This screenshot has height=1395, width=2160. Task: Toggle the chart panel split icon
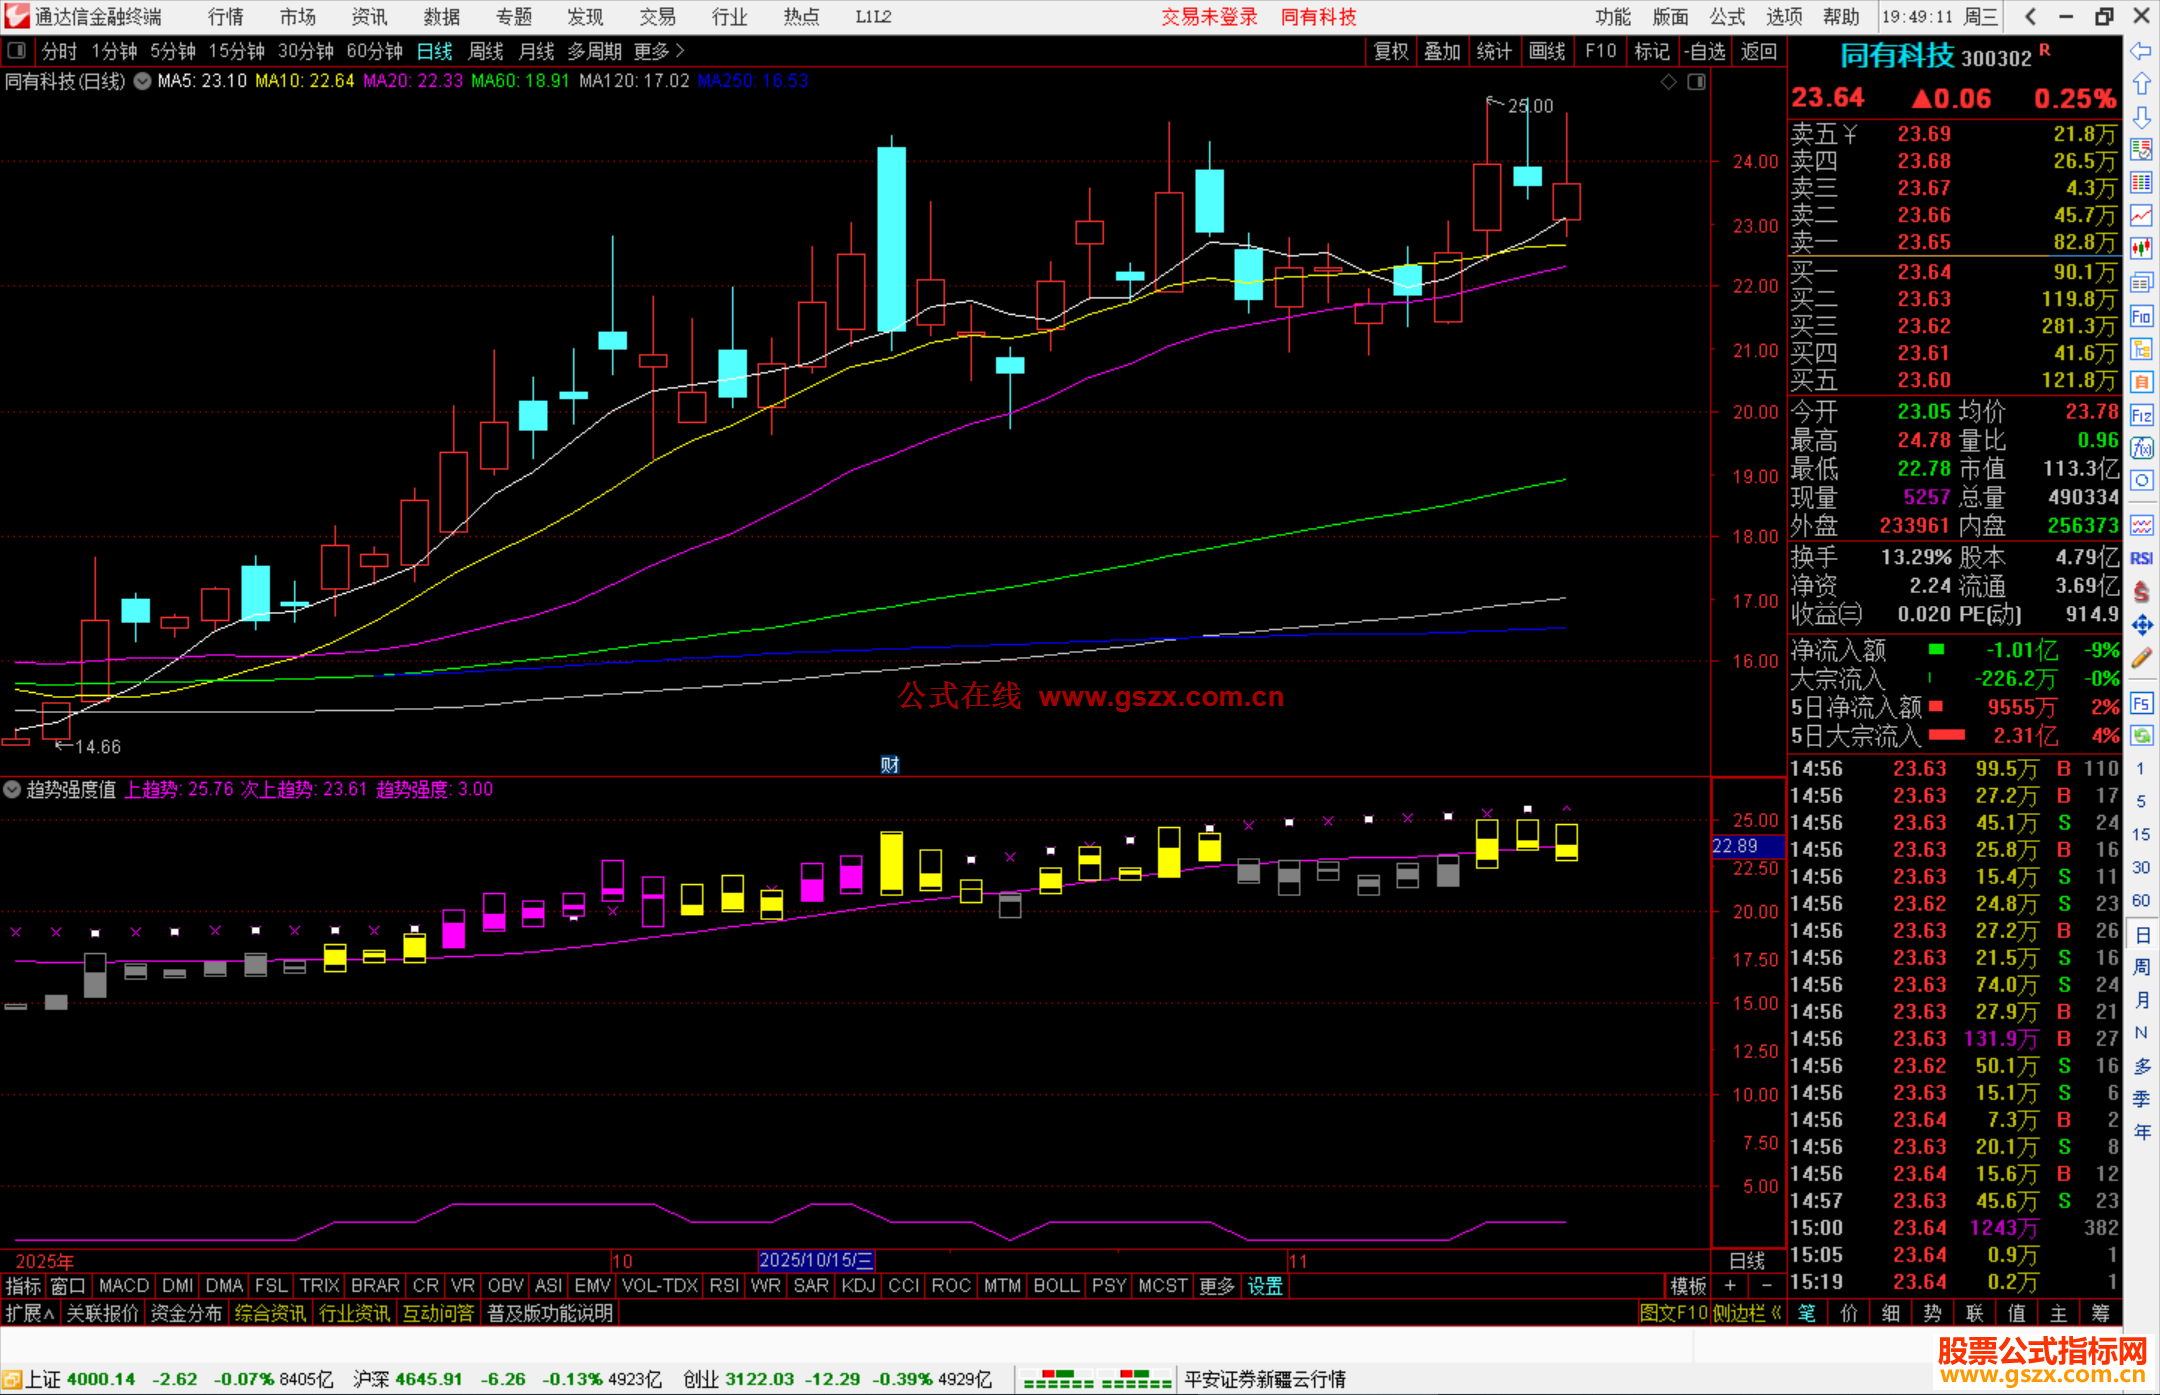click(1697, 82)
